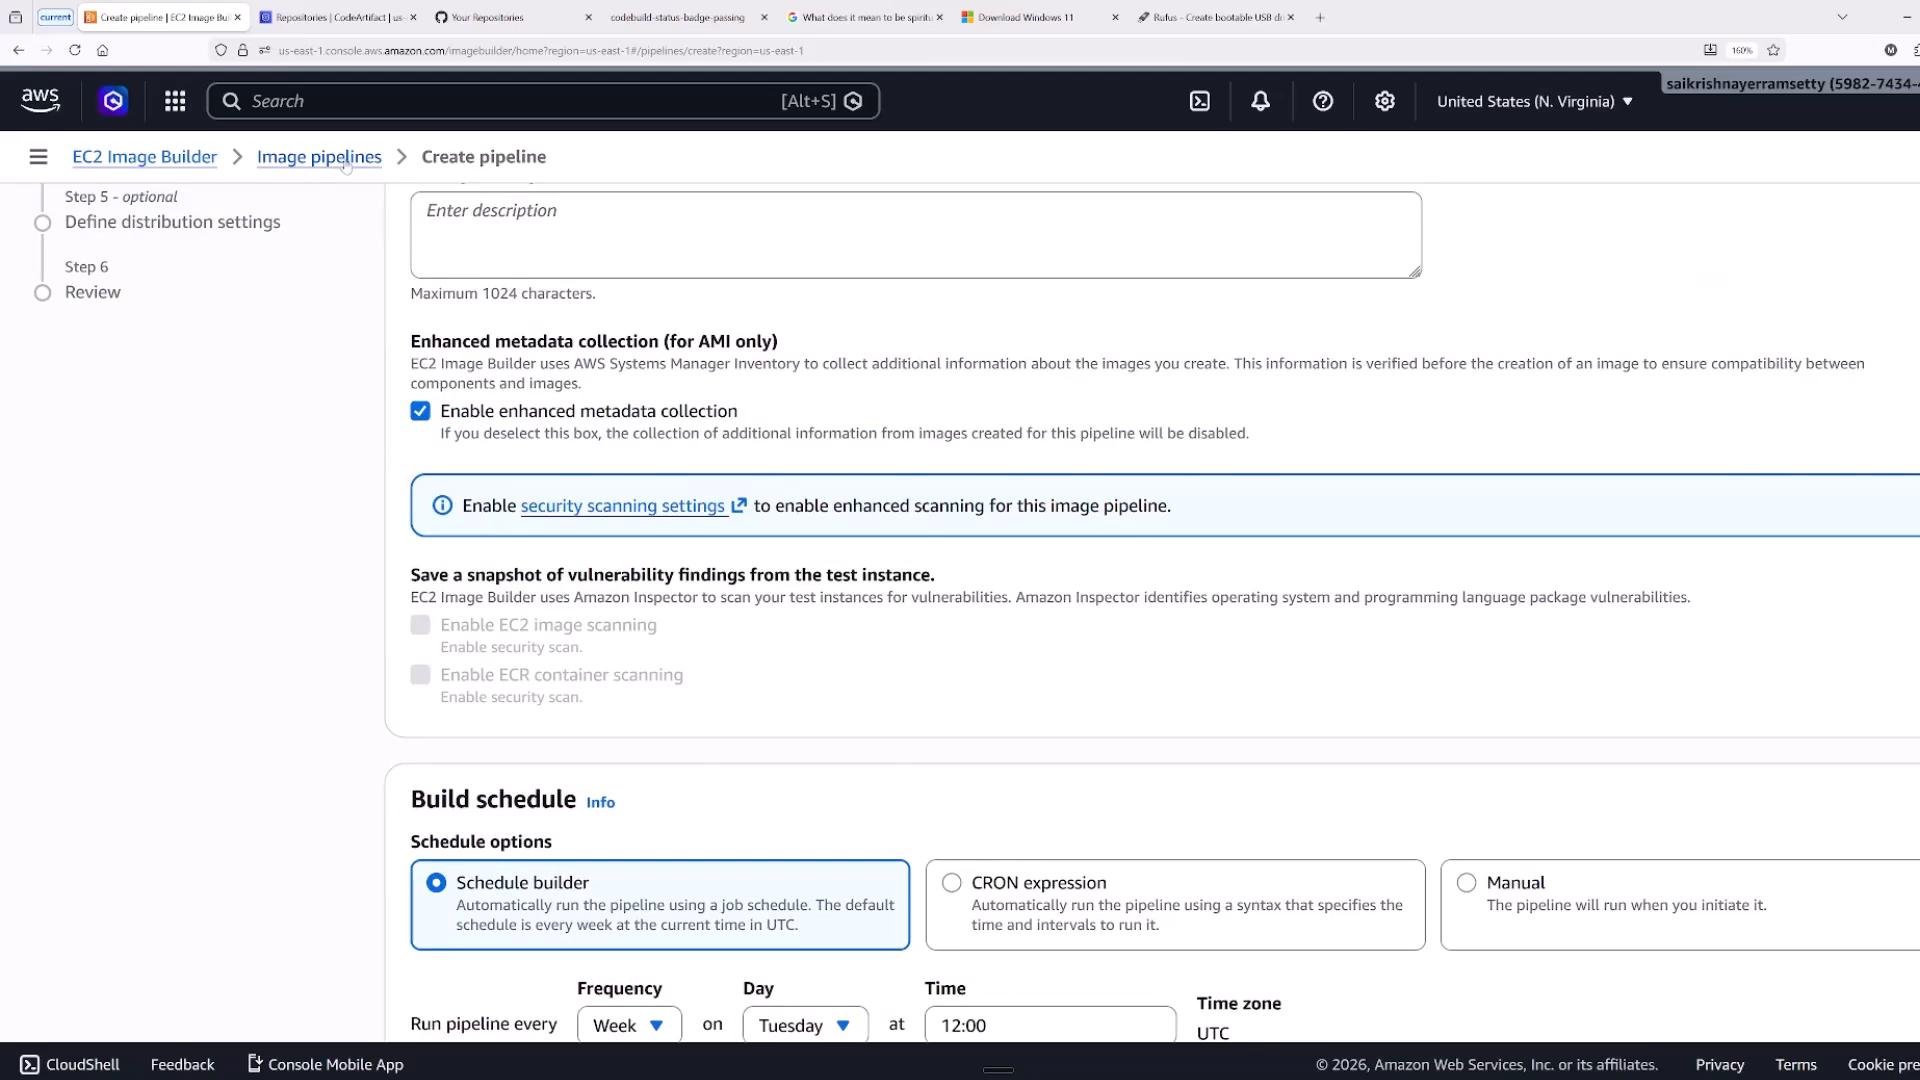This screenshot has height=1080, width=1920.
Task: Open the notifications bell
Action: 1260,101
